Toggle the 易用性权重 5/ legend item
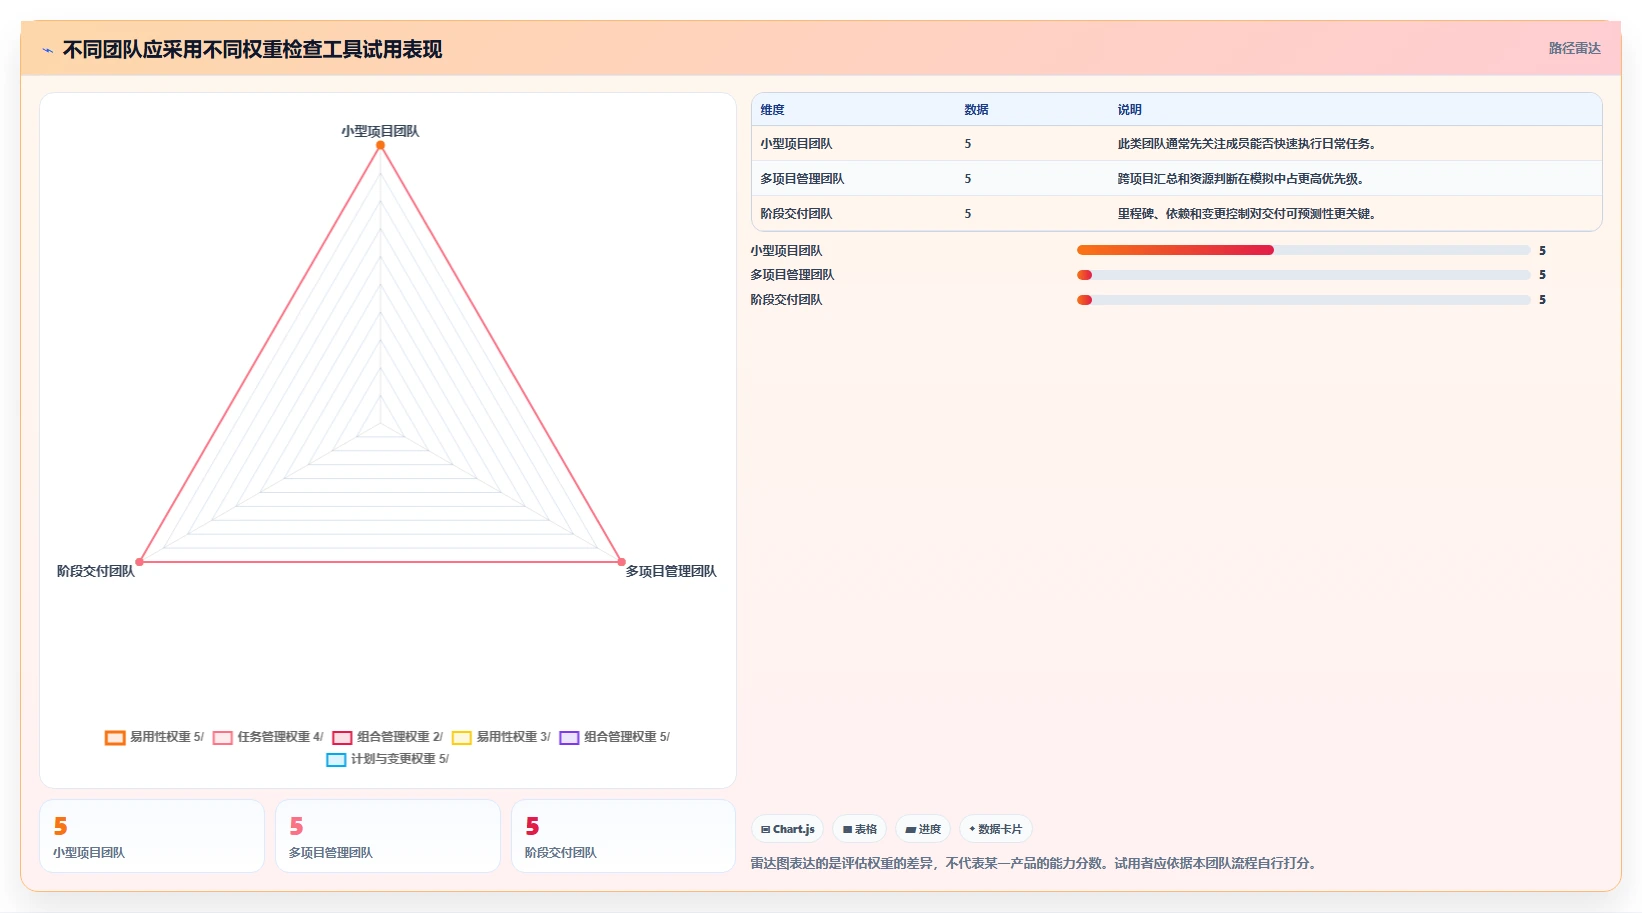Image resolution: width=1642 pixels, height=913 pixels. coord(154,737)
